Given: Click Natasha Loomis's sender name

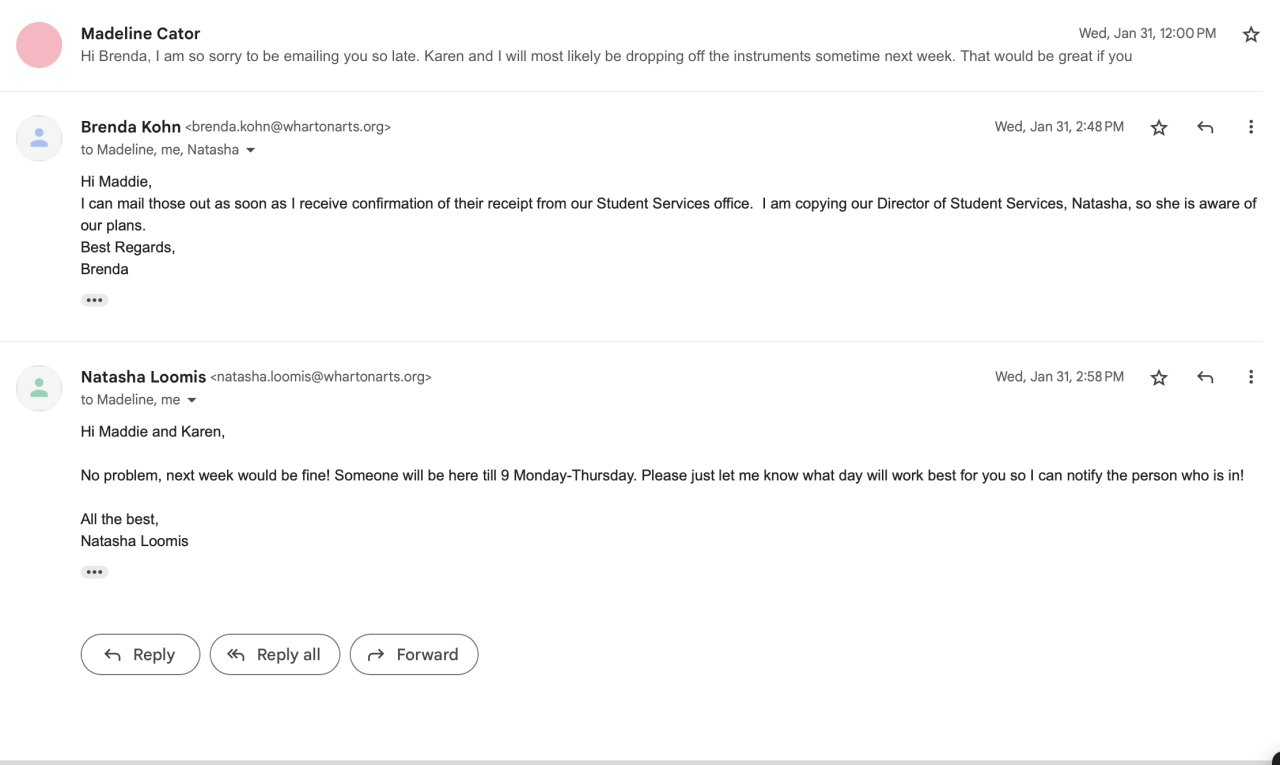Looking at the screenshot, I should tap(143, 377).
